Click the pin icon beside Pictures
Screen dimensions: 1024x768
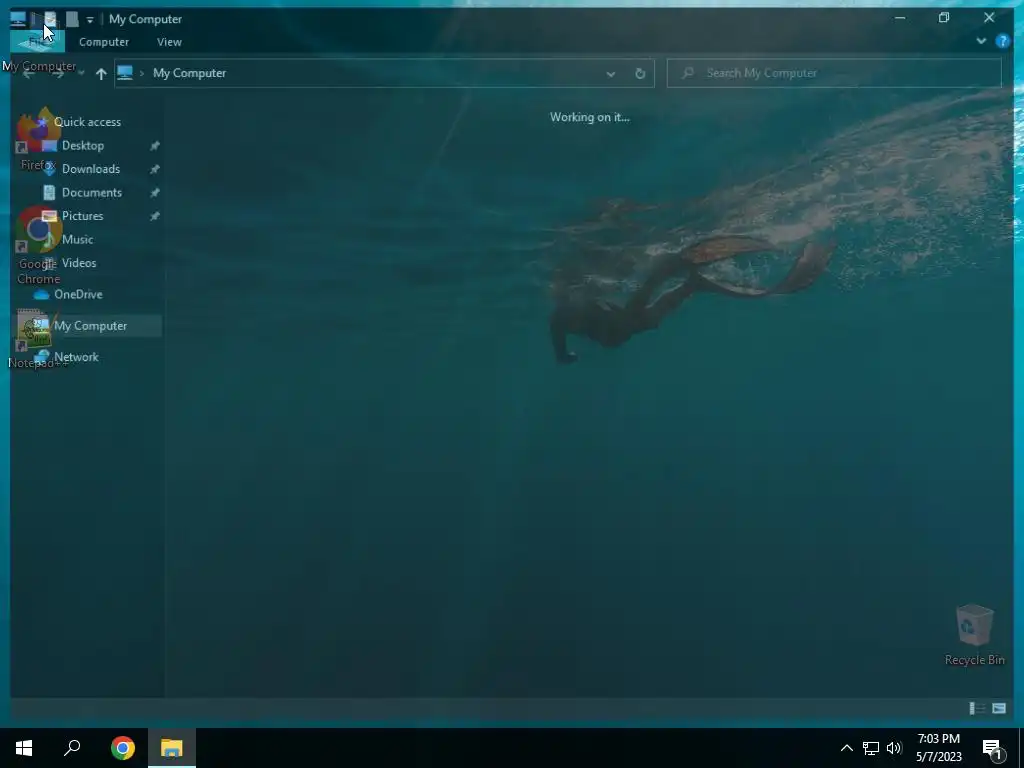coord(155,216)
